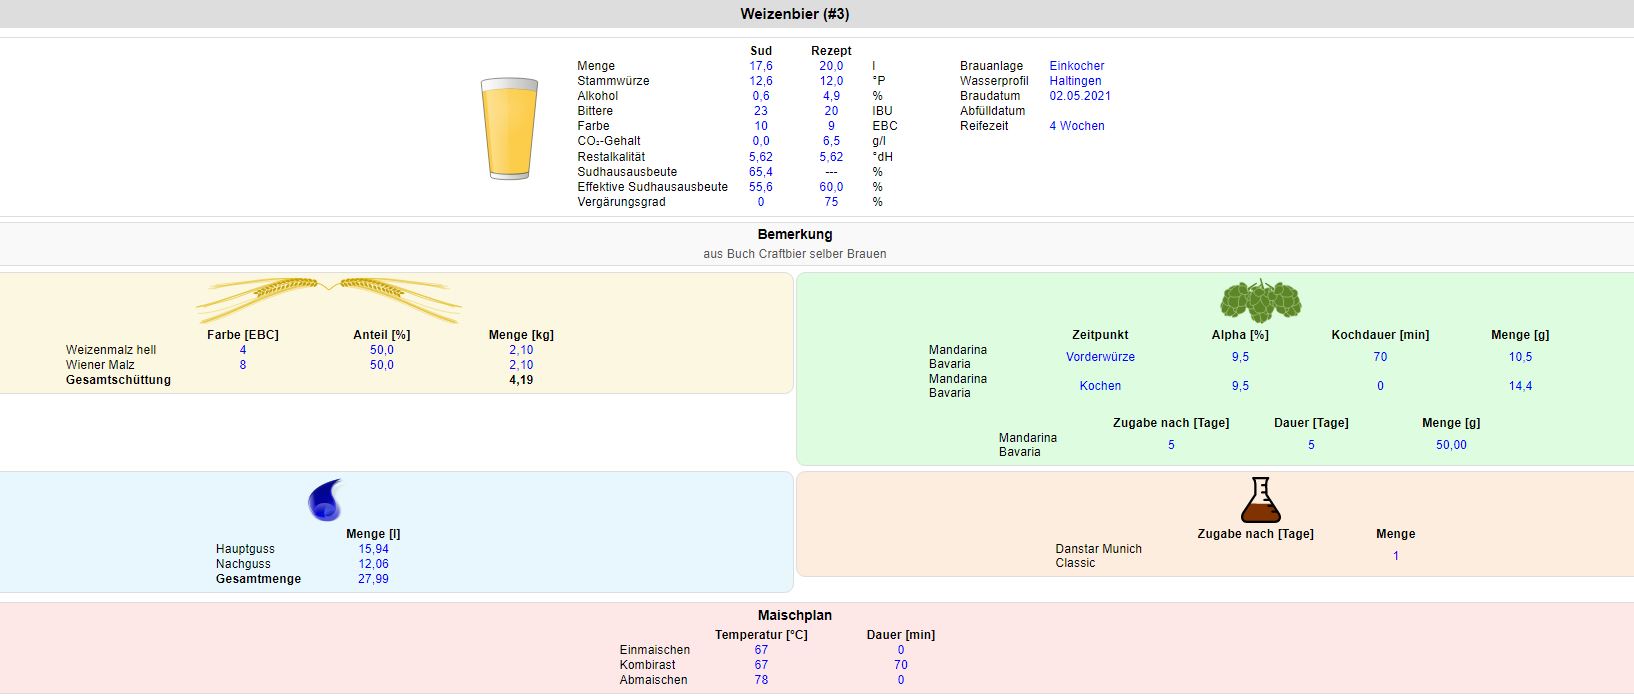
Task: Select the brew date 02.05.2021
Action: pos(1080,96)
